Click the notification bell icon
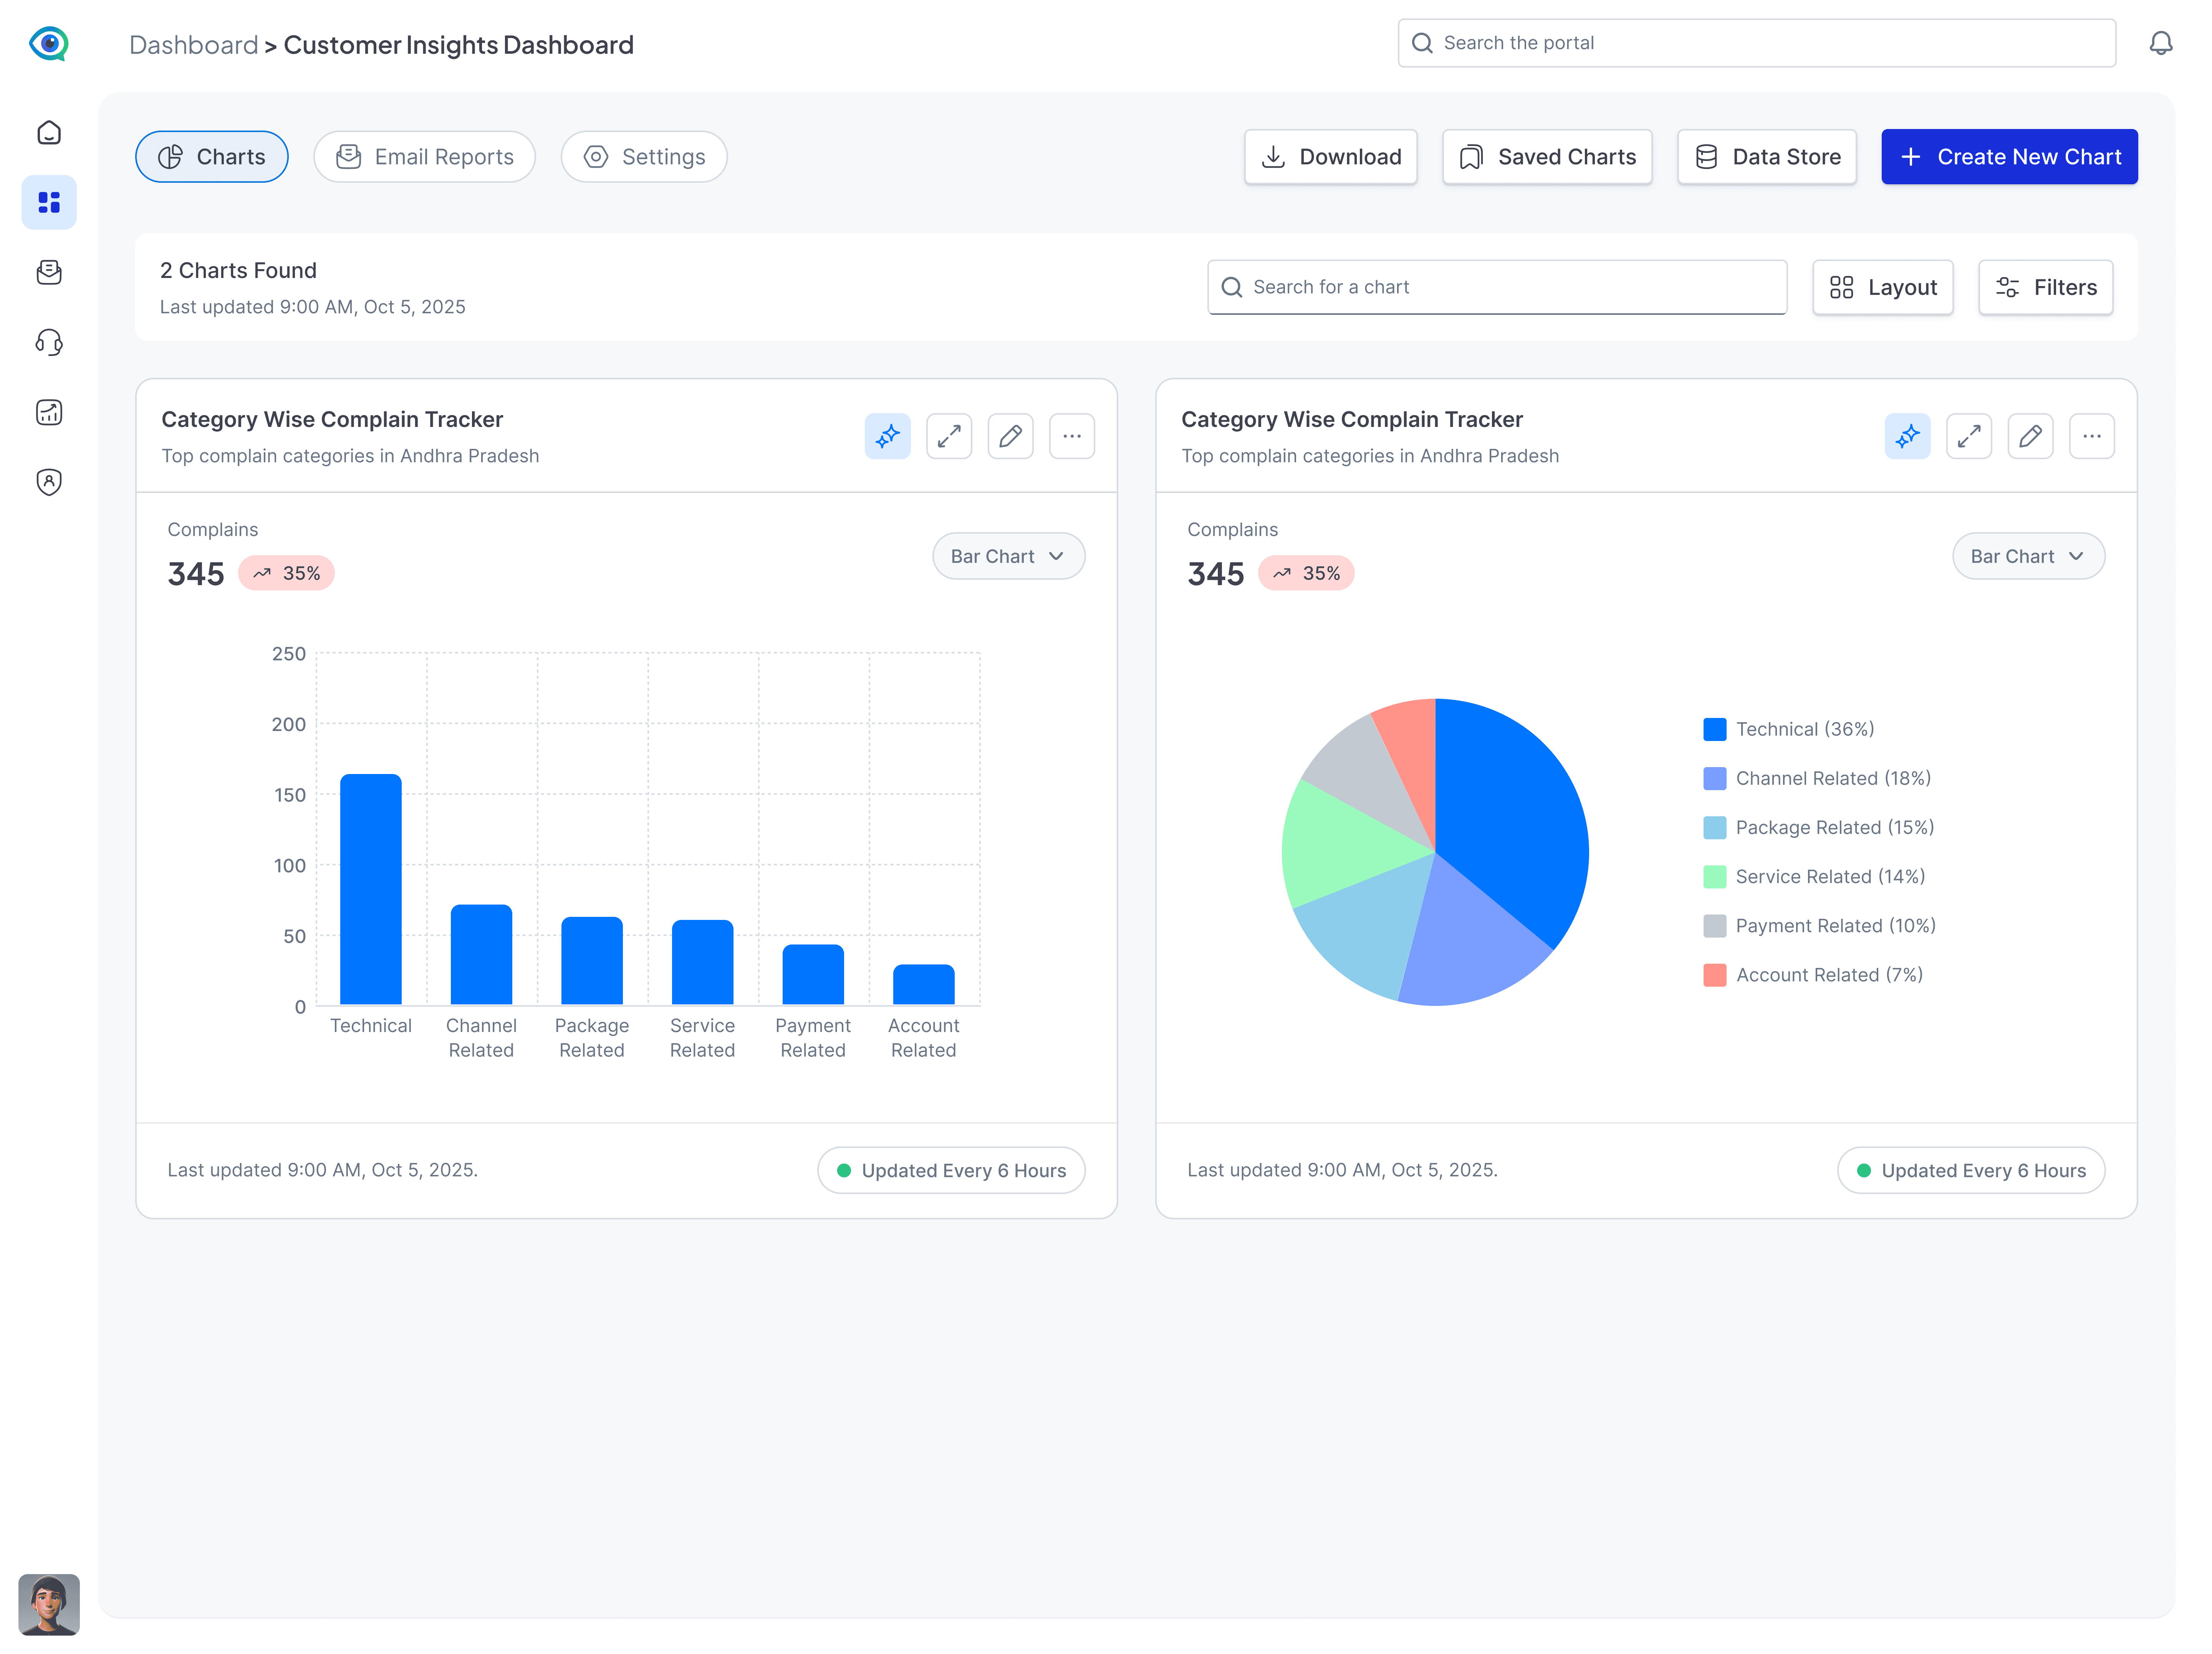This screenshot has height=1654, width=2212. (2160, 43)
